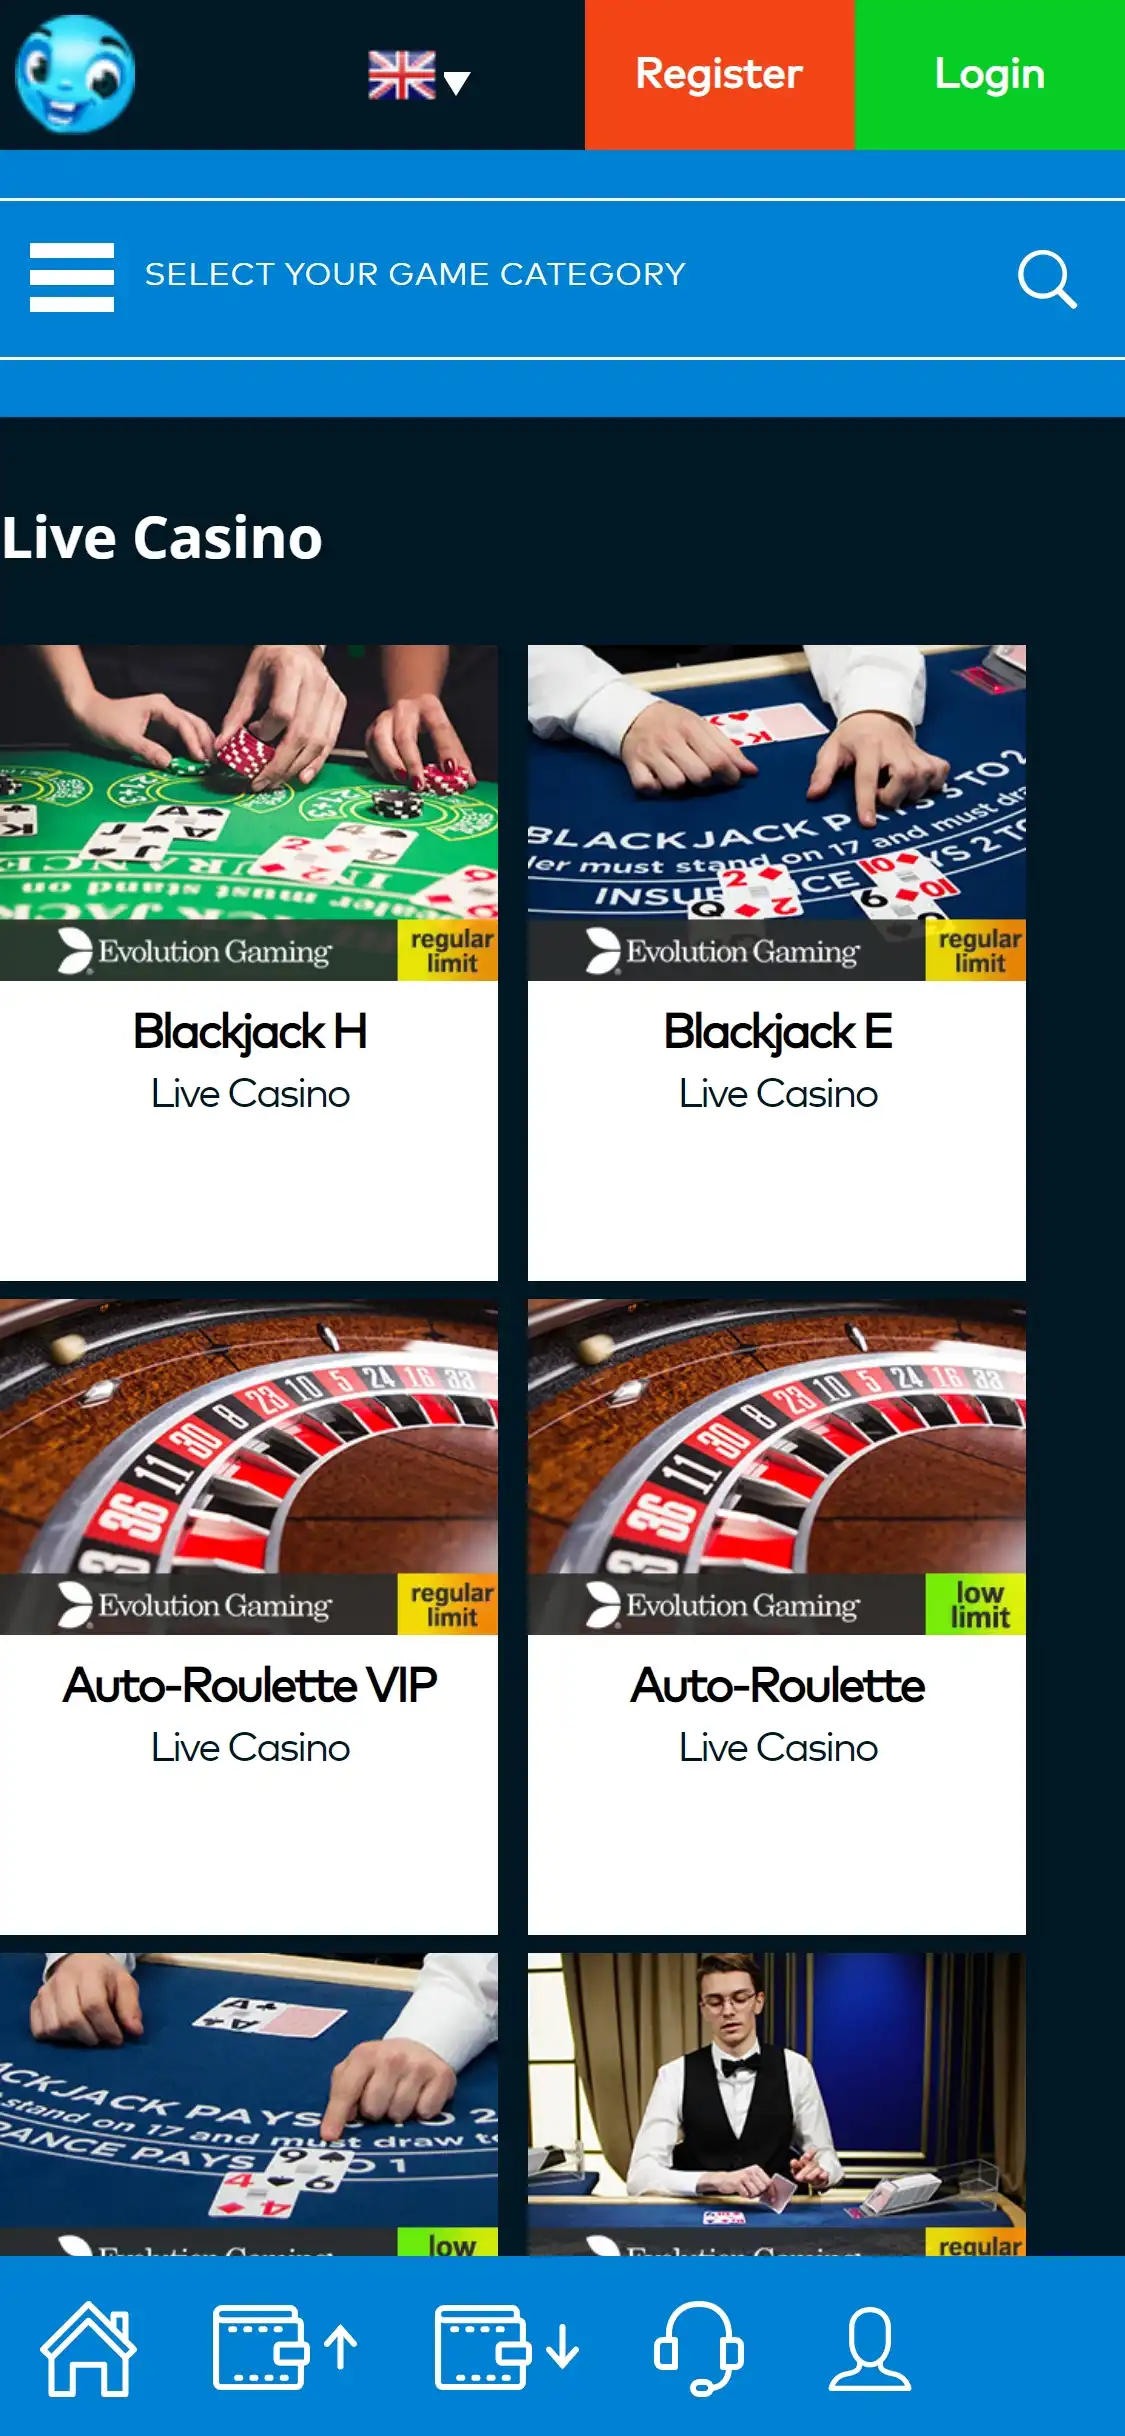
Task: Click the orange Register button
Action: pos(719,75)
